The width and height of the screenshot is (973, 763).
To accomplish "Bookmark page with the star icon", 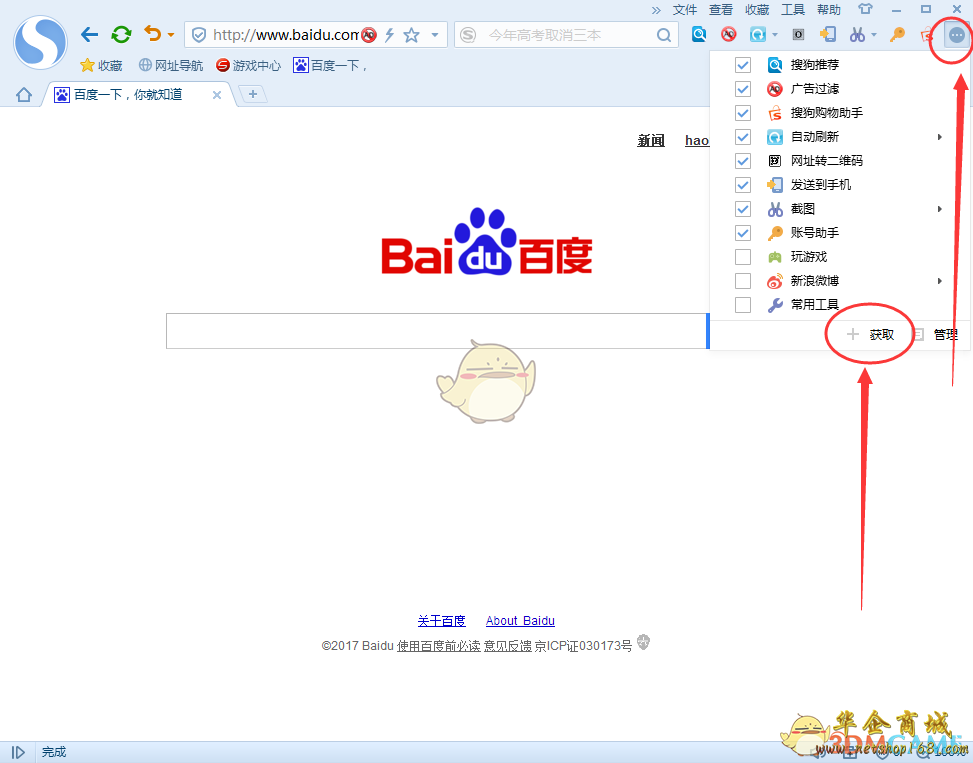I will pyautogui.click(x=411, y=35).
